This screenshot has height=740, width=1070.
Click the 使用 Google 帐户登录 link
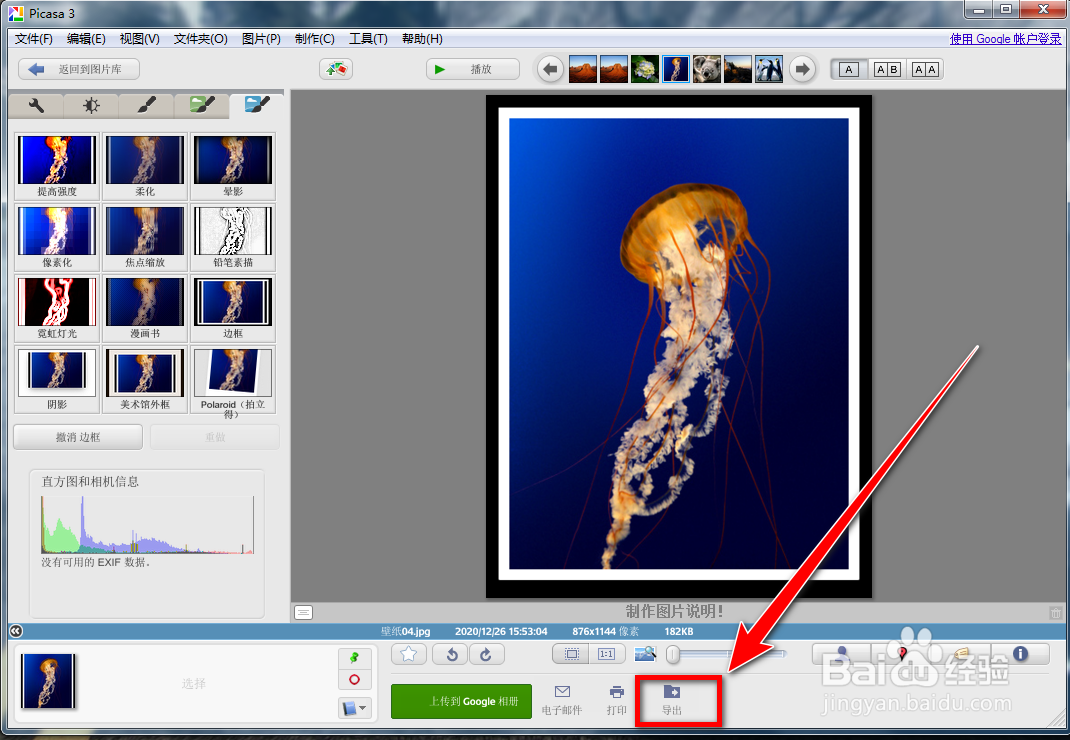[1005, 38]
